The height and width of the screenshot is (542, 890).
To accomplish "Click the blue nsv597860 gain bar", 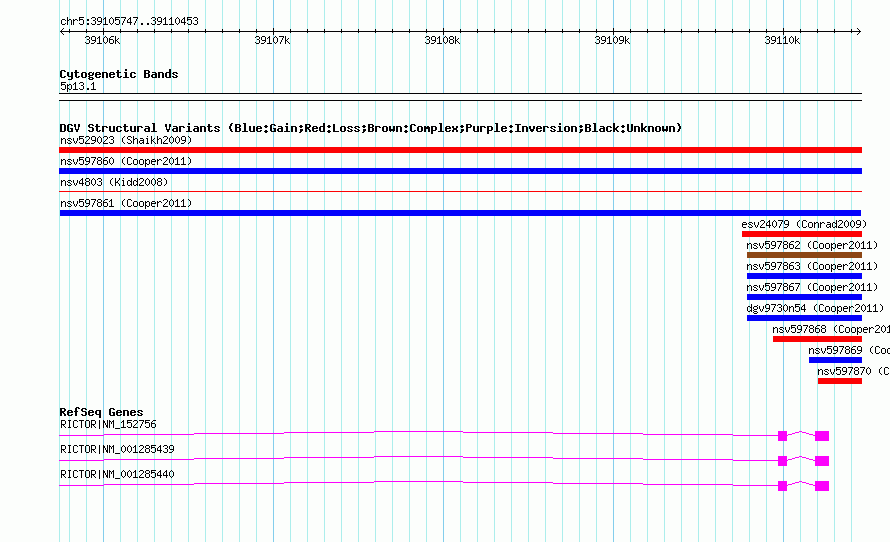I will pyautogui.click(x=460, y=171).
